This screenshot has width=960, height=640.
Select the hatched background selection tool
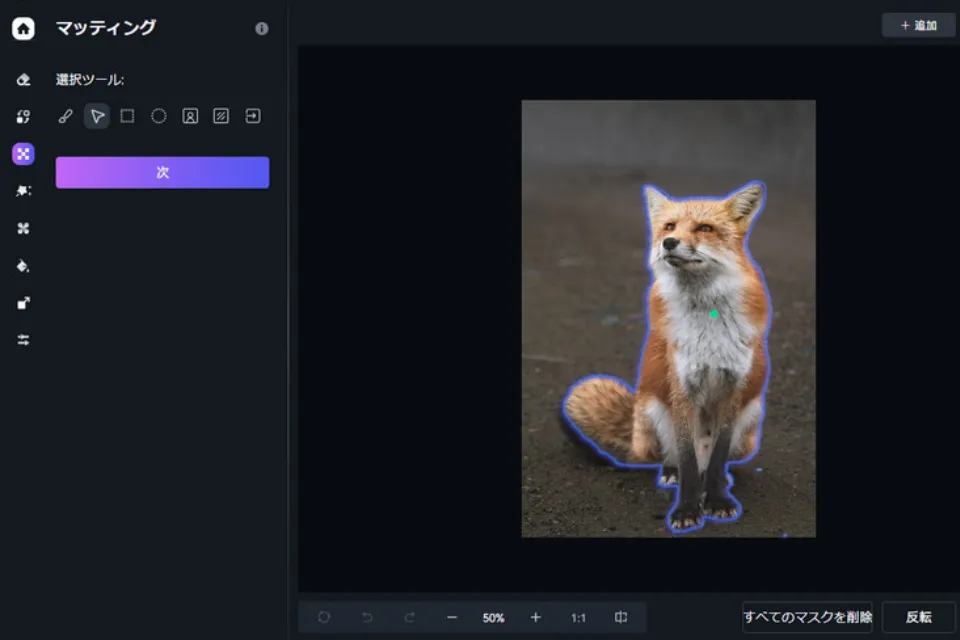(221, 116)
